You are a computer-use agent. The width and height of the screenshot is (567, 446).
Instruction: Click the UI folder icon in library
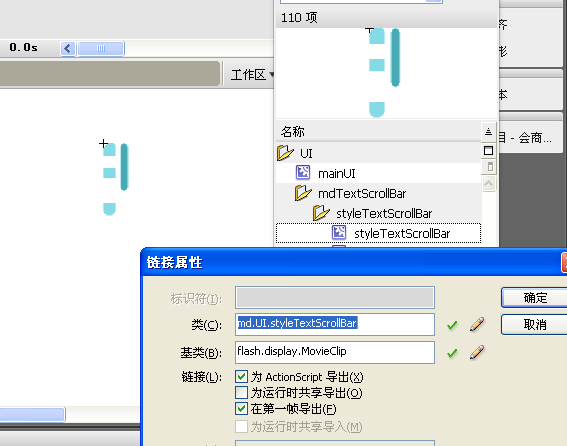click(x=285, y=153)
